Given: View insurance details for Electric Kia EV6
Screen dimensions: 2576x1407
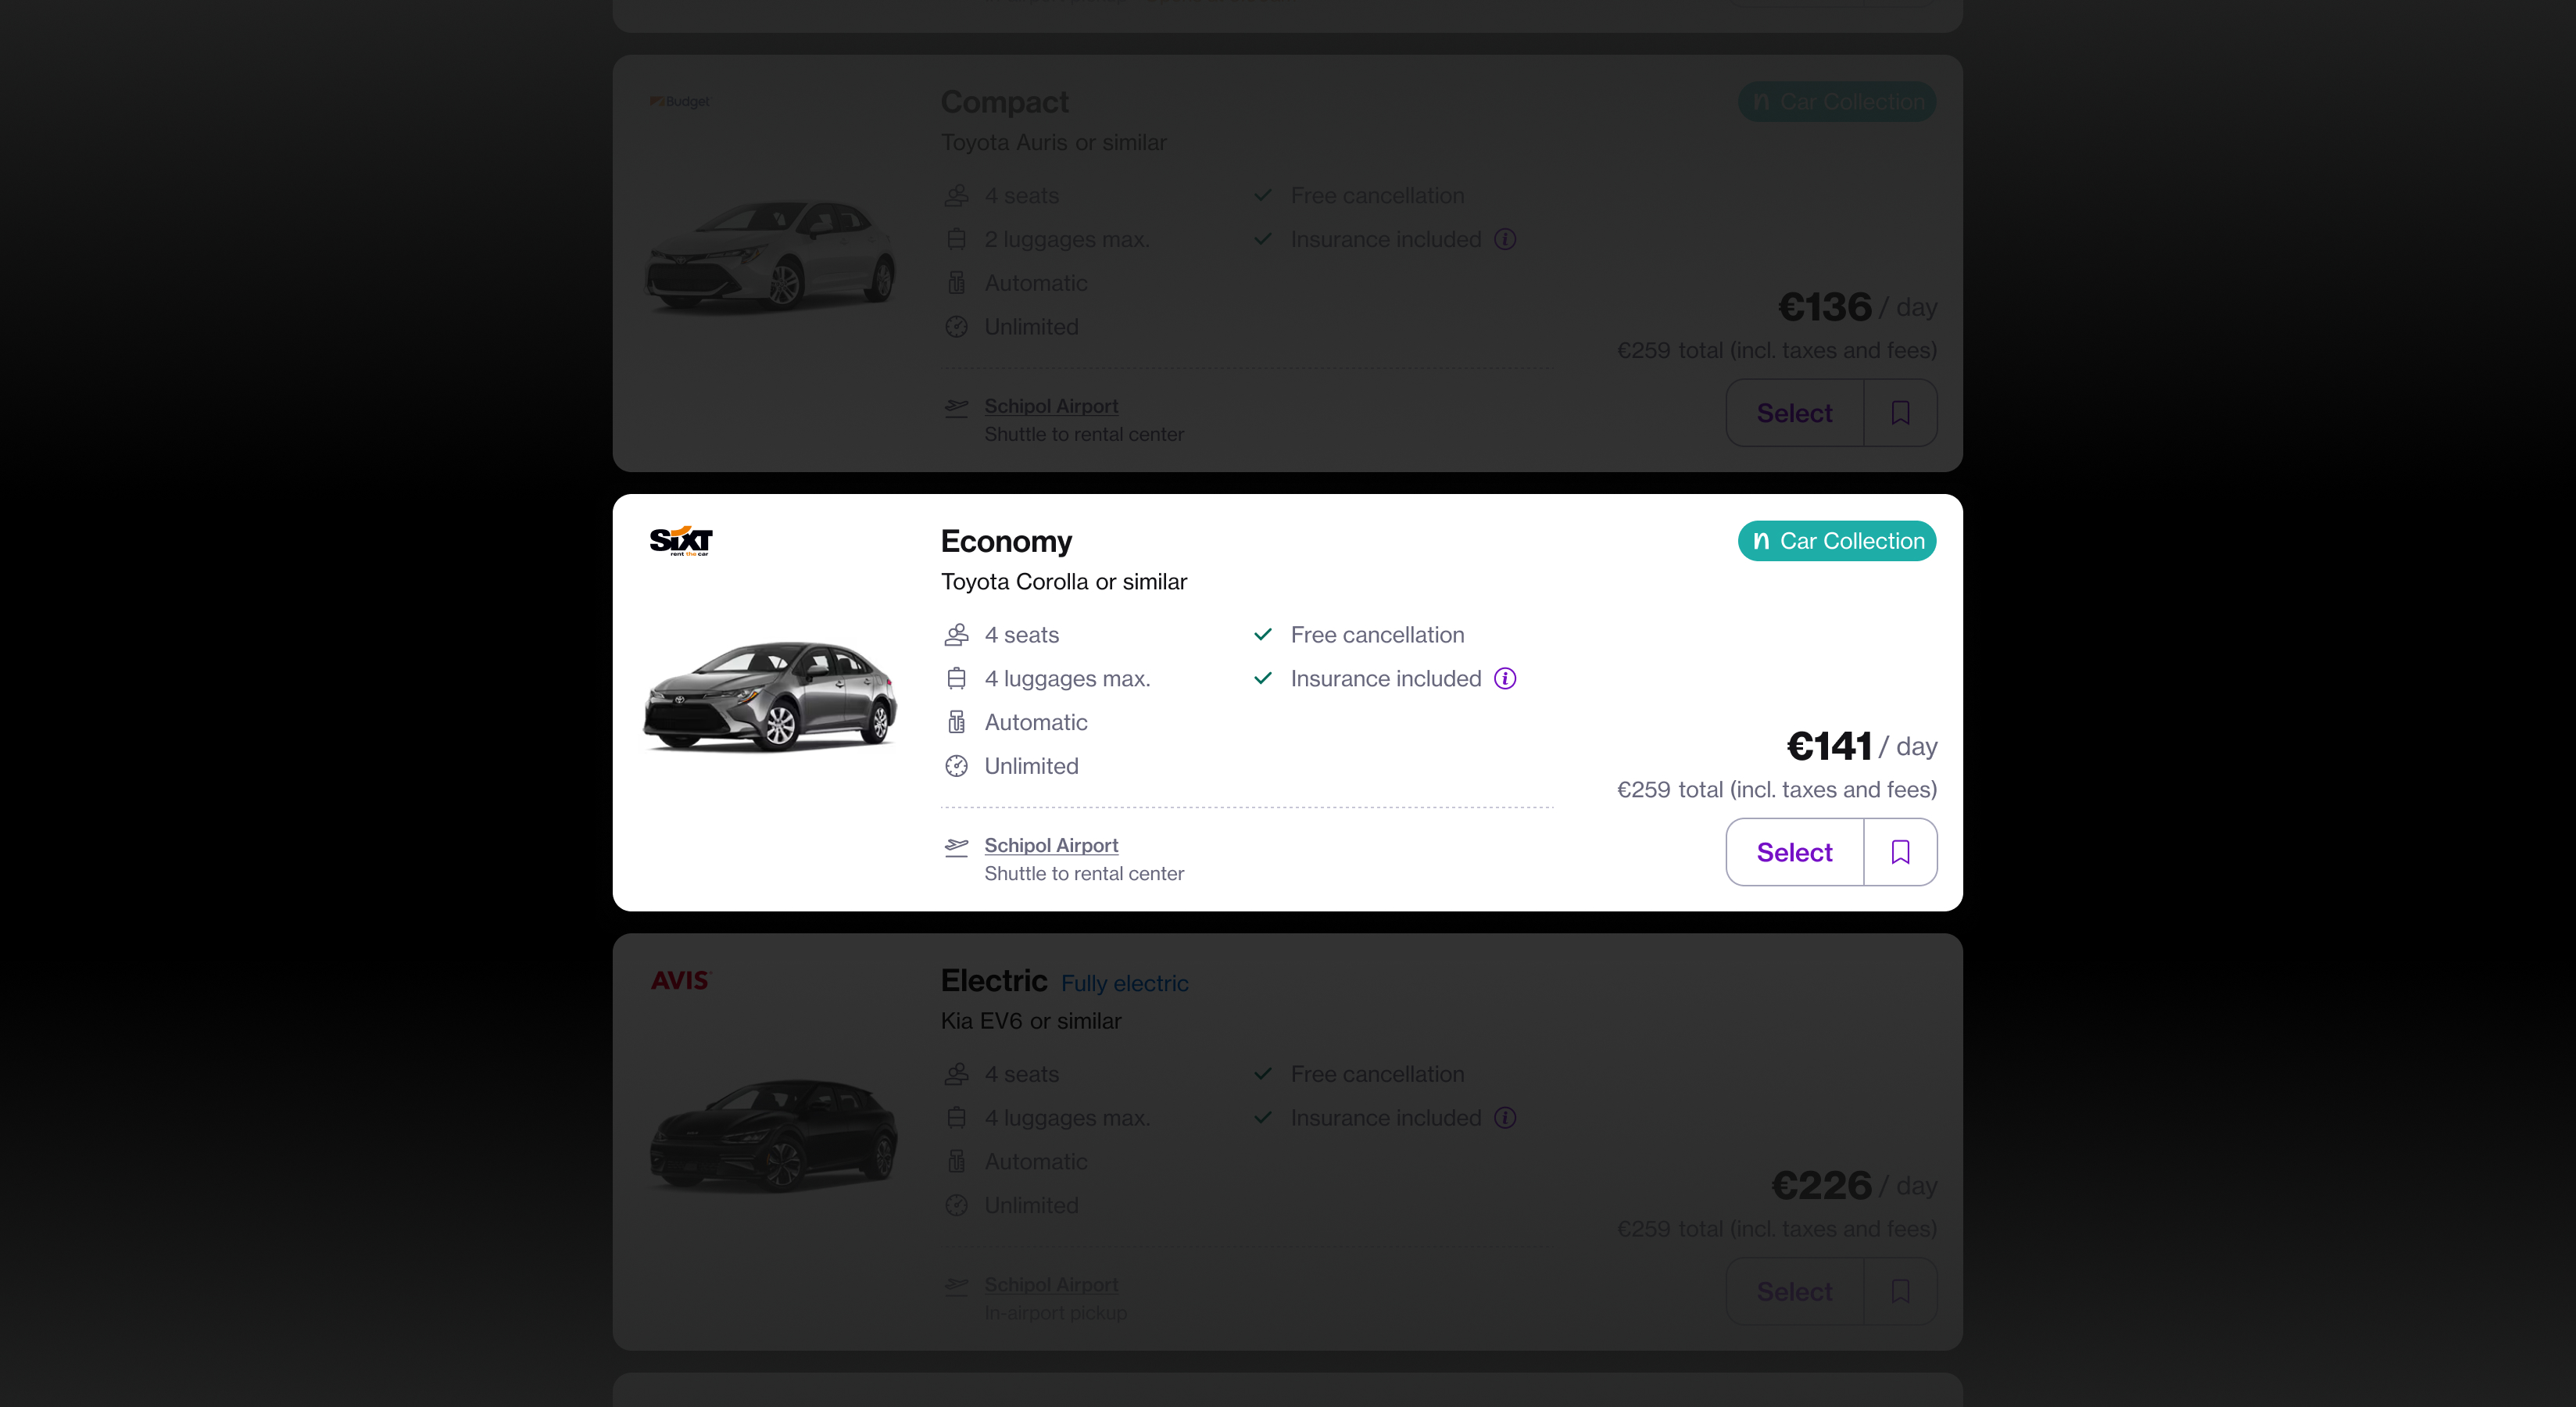Looking at the screenshot, I should pos(1505,1118).
